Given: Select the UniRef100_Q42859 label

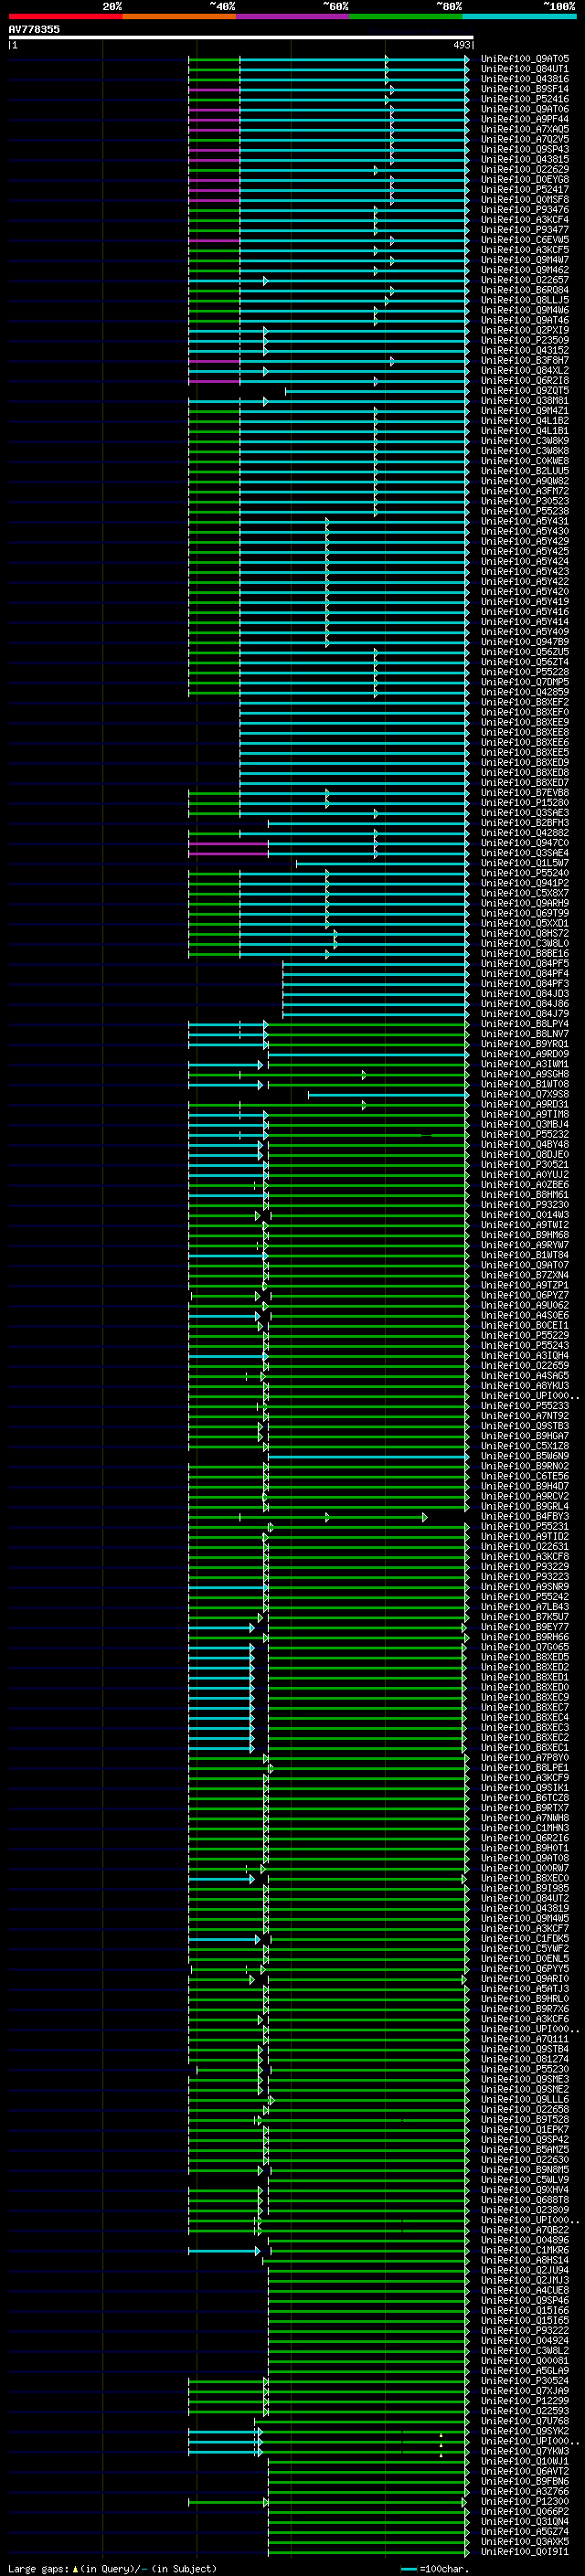Looking at the screenshot, I should (x=525, y=692).
